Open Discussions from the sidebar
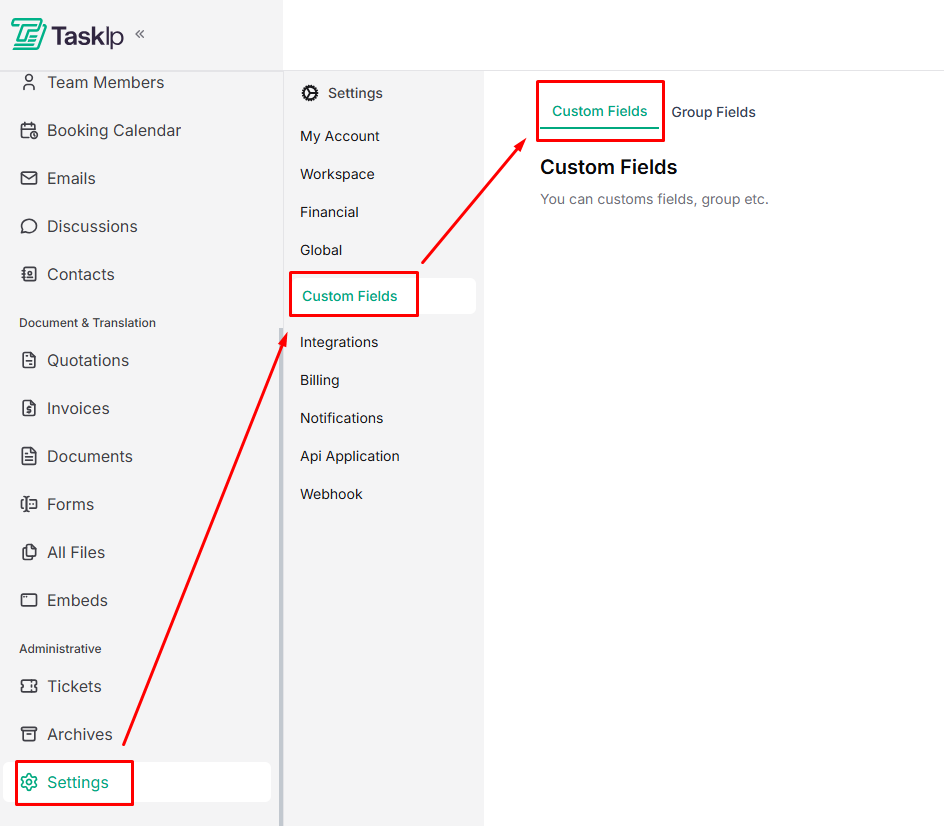Viewport: 944px width, 826px height. pos(91,226)
